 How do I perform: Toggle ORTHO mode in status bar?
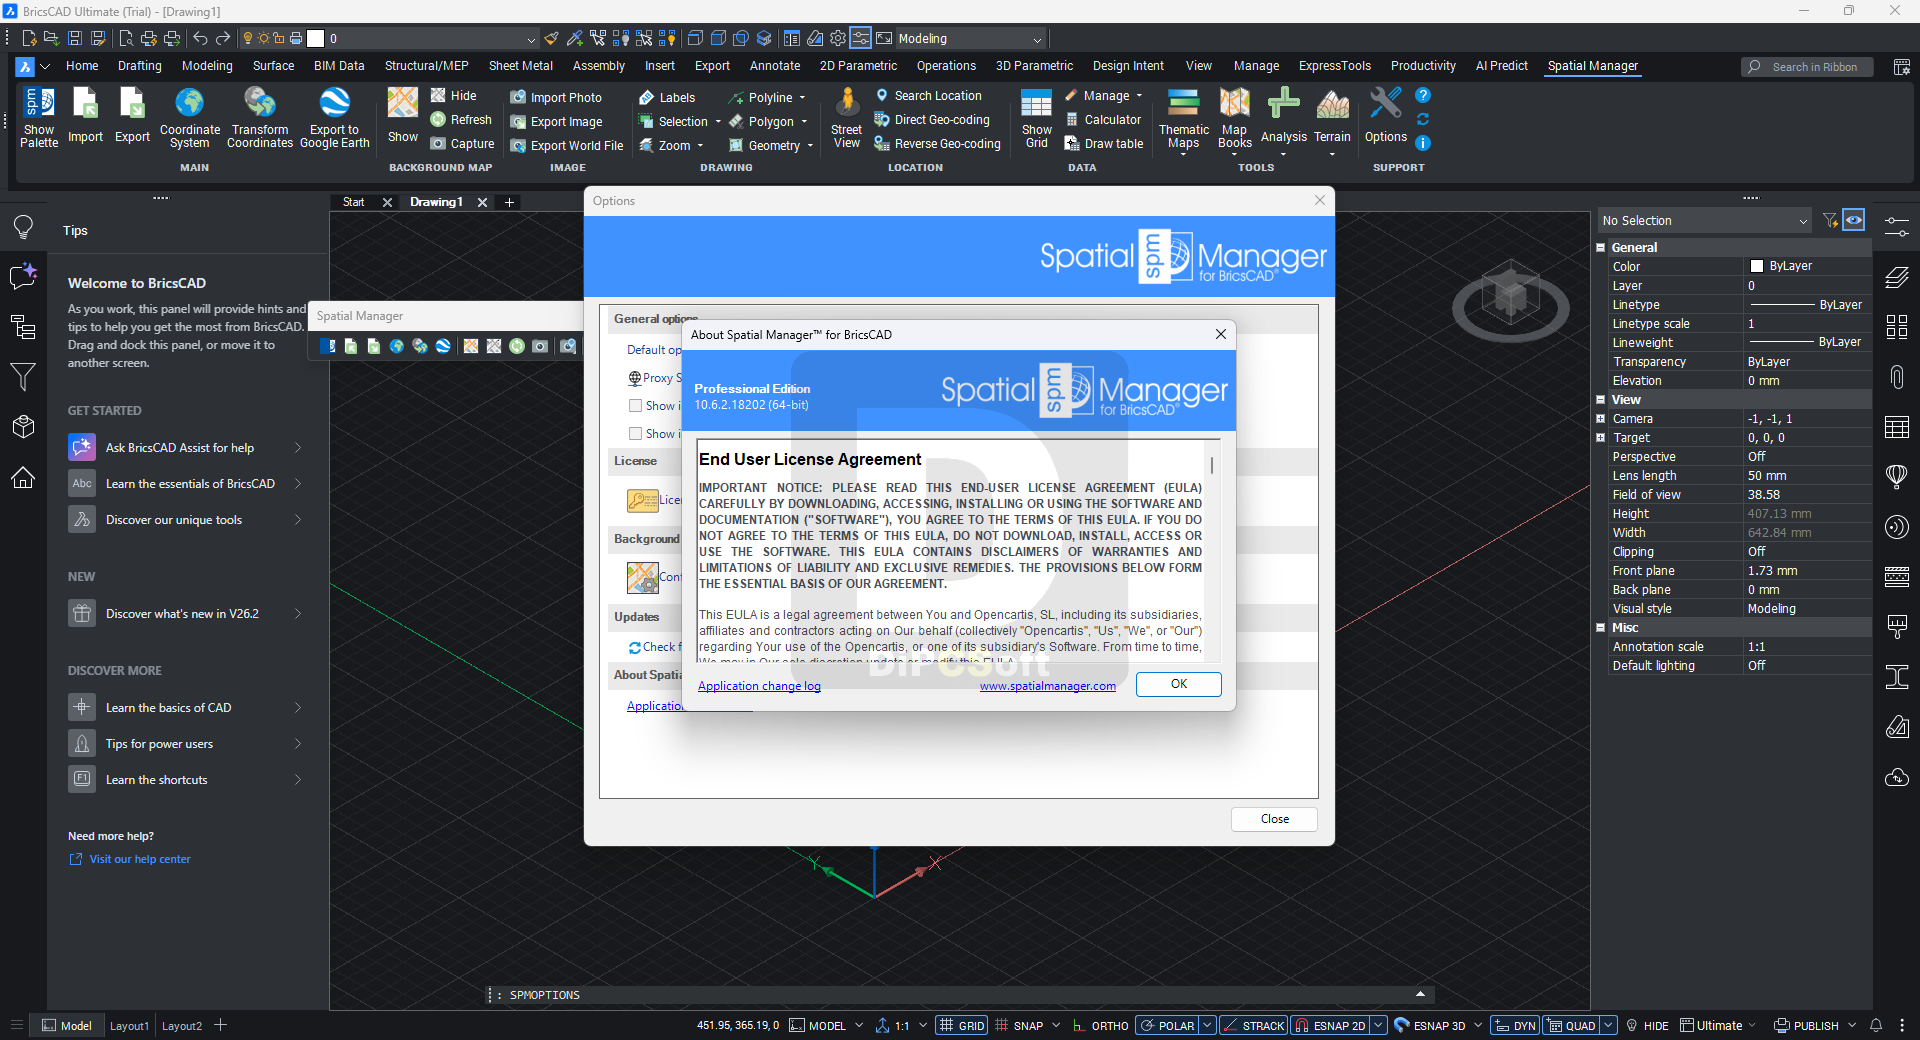pos(1100,1025)
